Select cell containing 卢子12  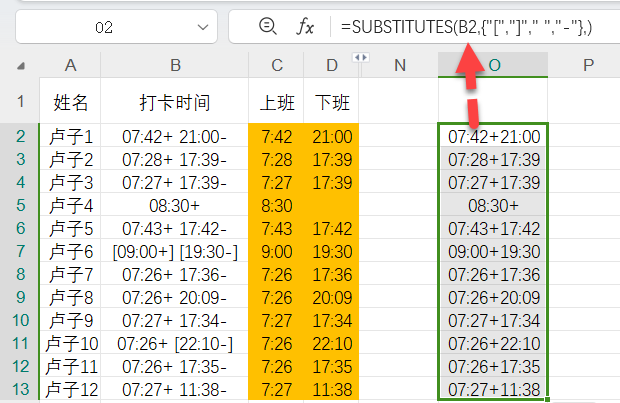70,389
